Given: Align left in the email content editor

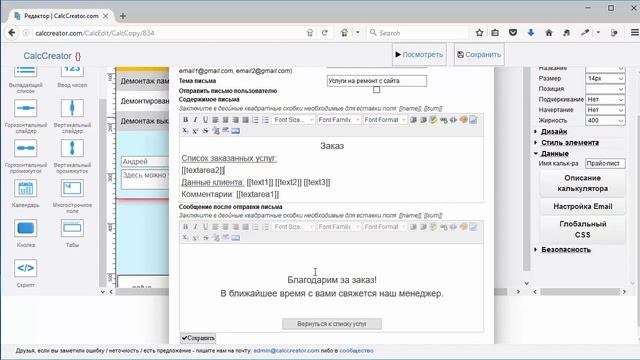Looking at the screenshot, I should click(216, 120).
